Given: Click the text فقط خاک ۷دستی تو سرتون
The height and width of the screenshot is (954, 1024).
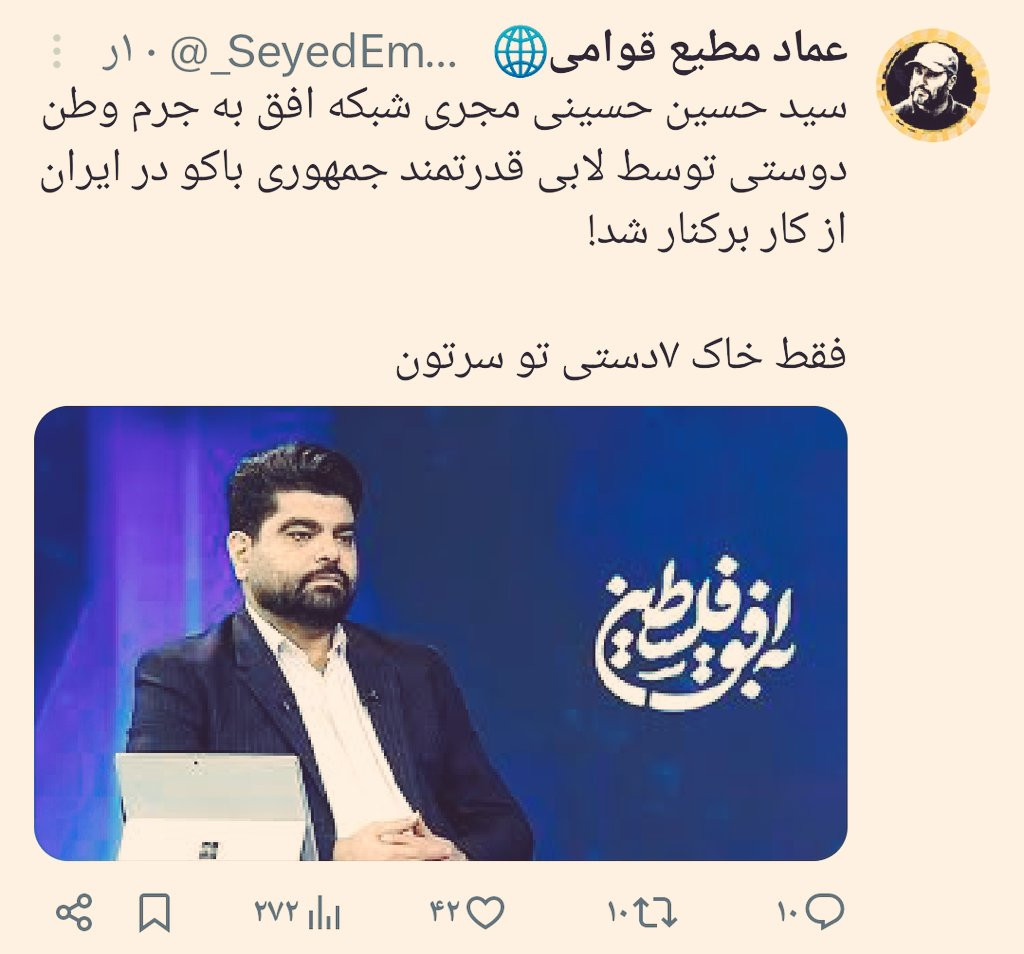Looking at the screenshot, I should [x=620, y=357].
